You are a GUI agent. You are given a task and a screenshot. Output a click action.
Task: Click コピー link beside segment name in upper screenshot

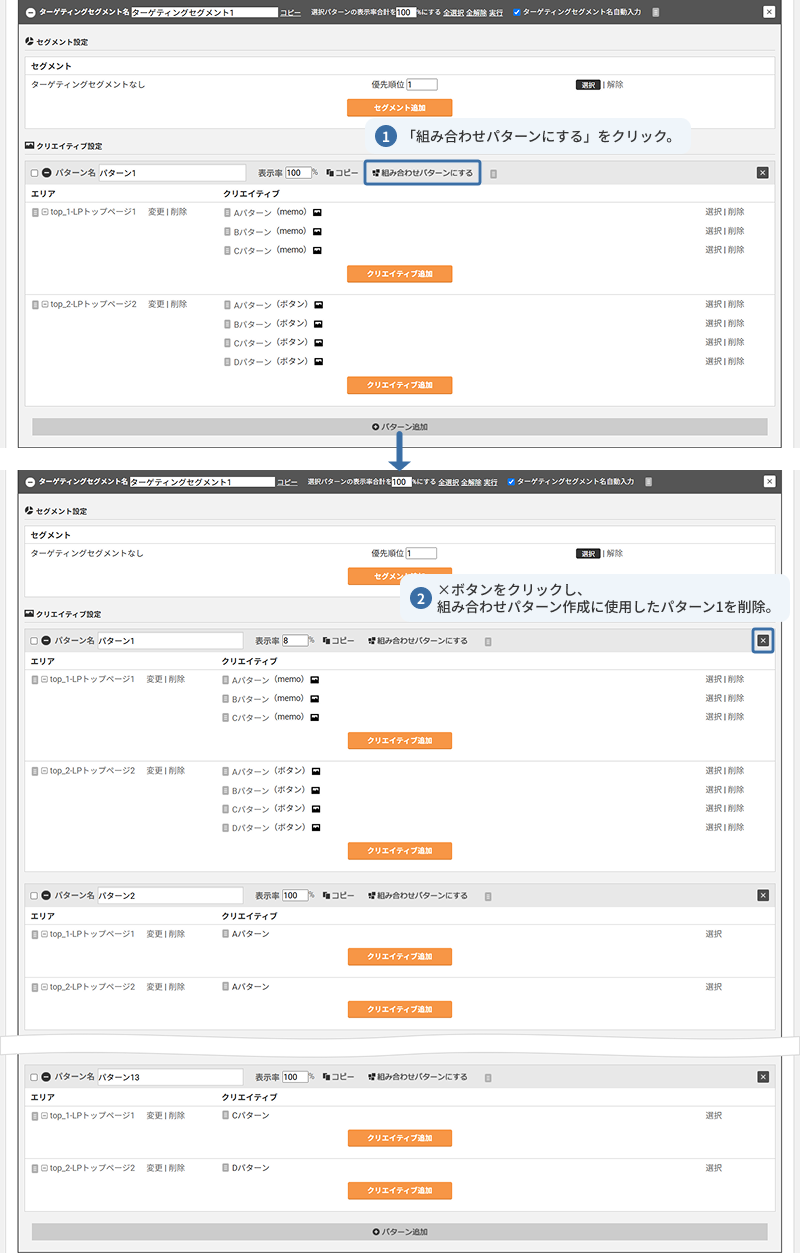[289, 12]
